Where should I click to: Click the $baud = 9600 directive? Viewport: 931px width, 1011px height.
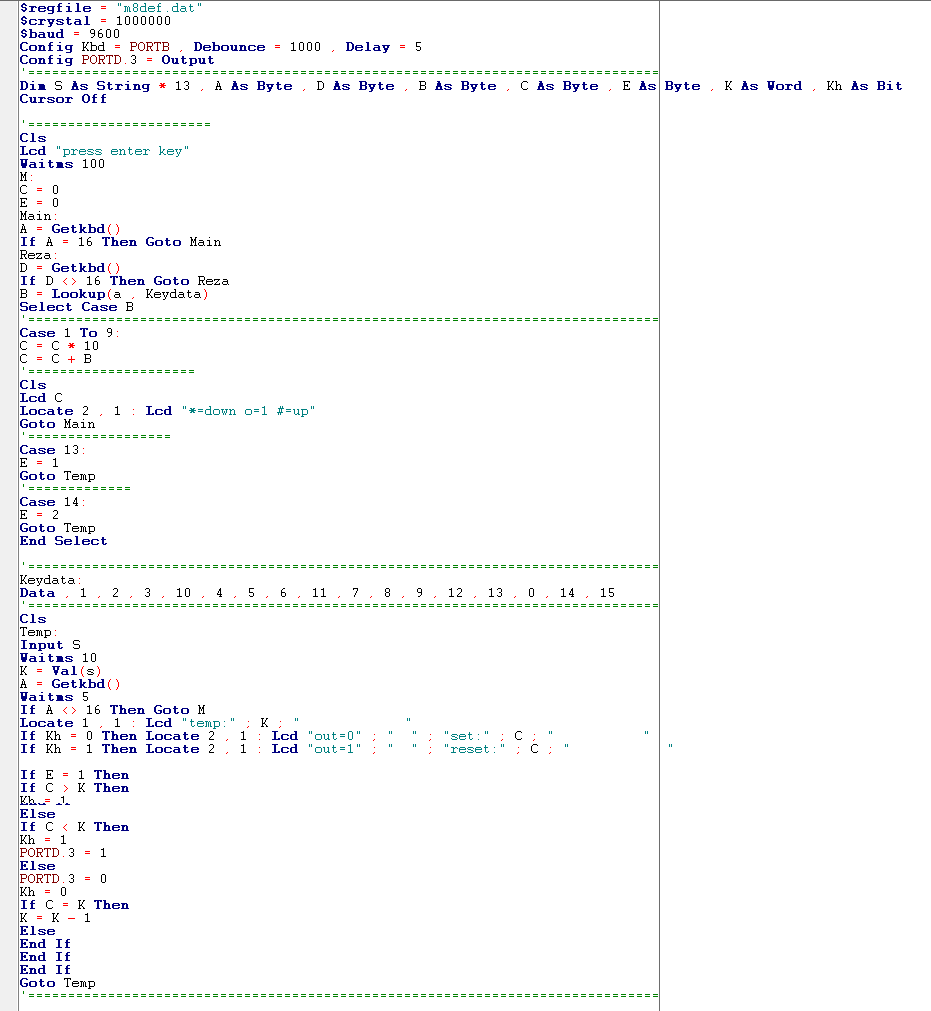(70, 34)
